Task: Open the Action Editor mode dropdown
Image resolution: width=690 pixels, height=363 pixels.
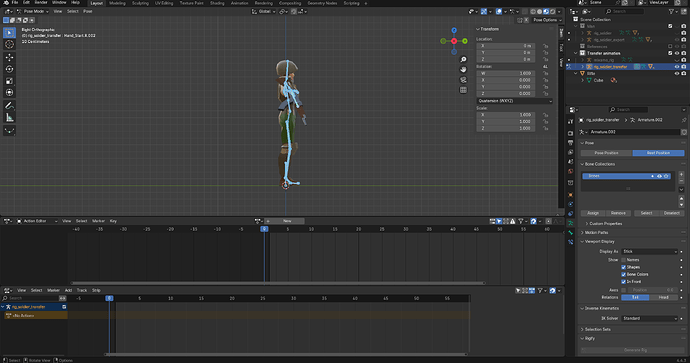Action: (x=37, y=221)
